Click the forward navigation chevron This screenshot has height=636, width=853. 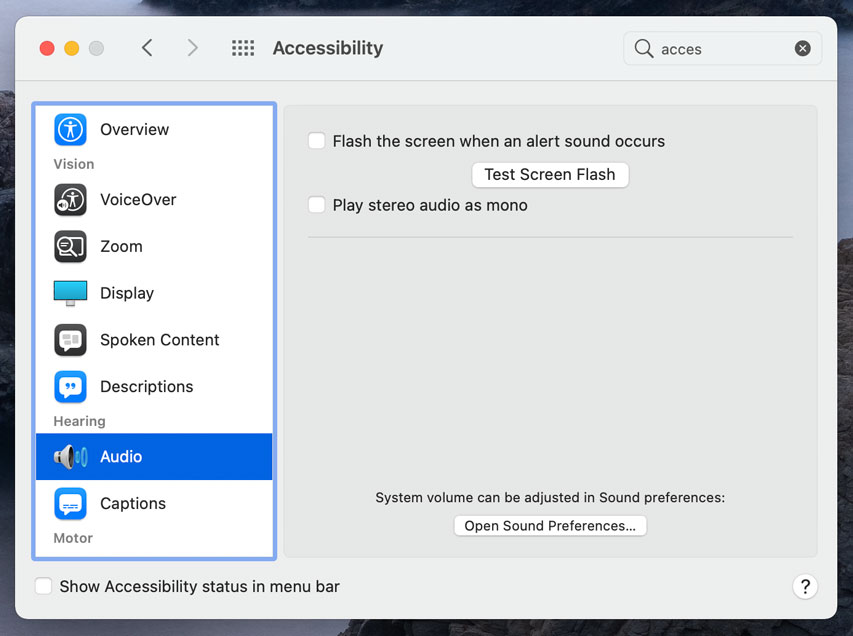tap(192, 47)
